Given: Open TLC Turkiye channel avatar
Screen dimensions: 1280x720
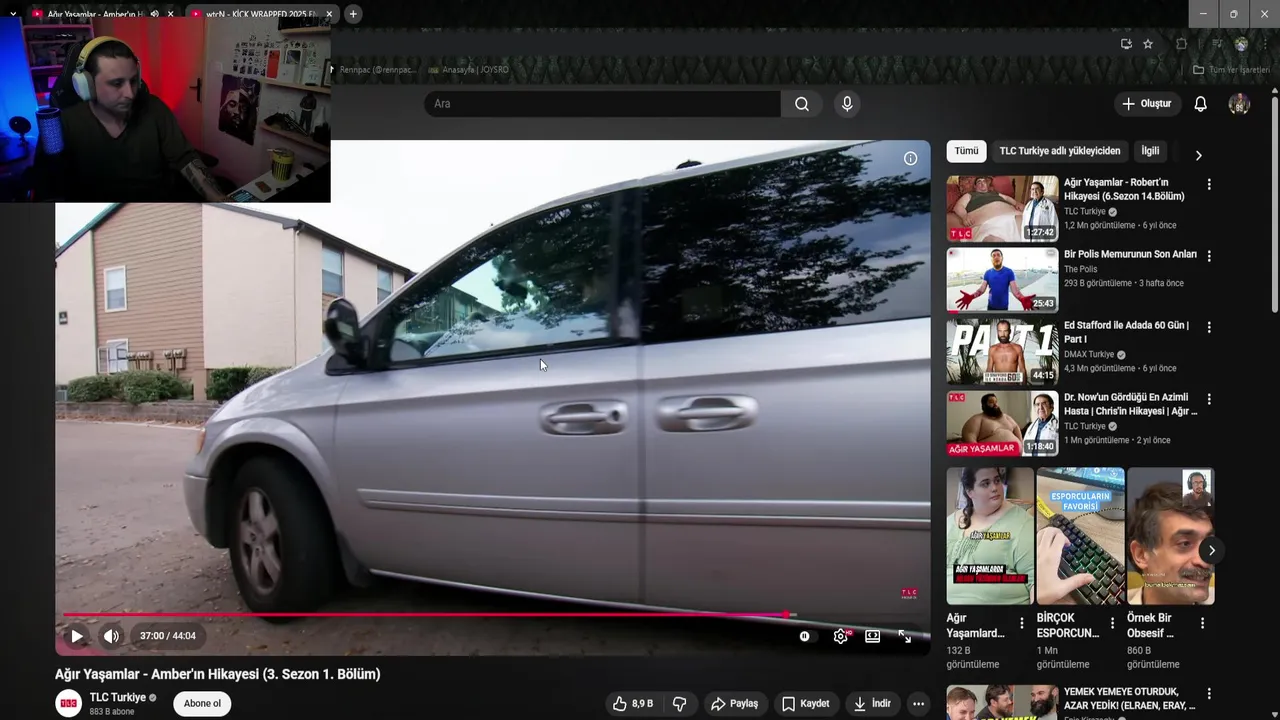Looking at the screenshot, I should point(68,703).
